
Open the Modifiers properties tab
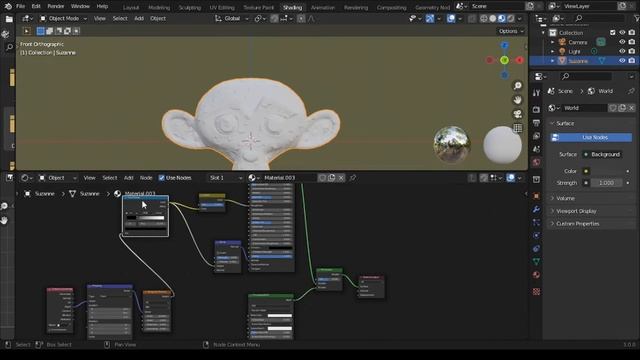pos(536,209)
